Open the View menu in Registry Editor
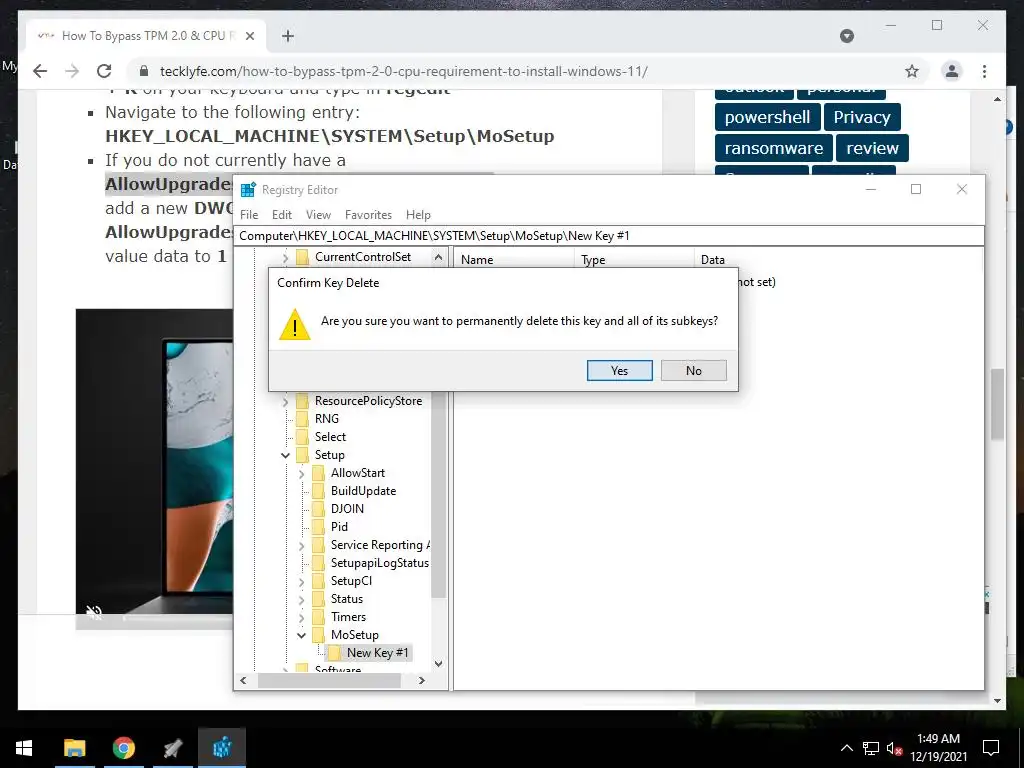The width and height of the screenshot is (1024, 768). [318, 215]
